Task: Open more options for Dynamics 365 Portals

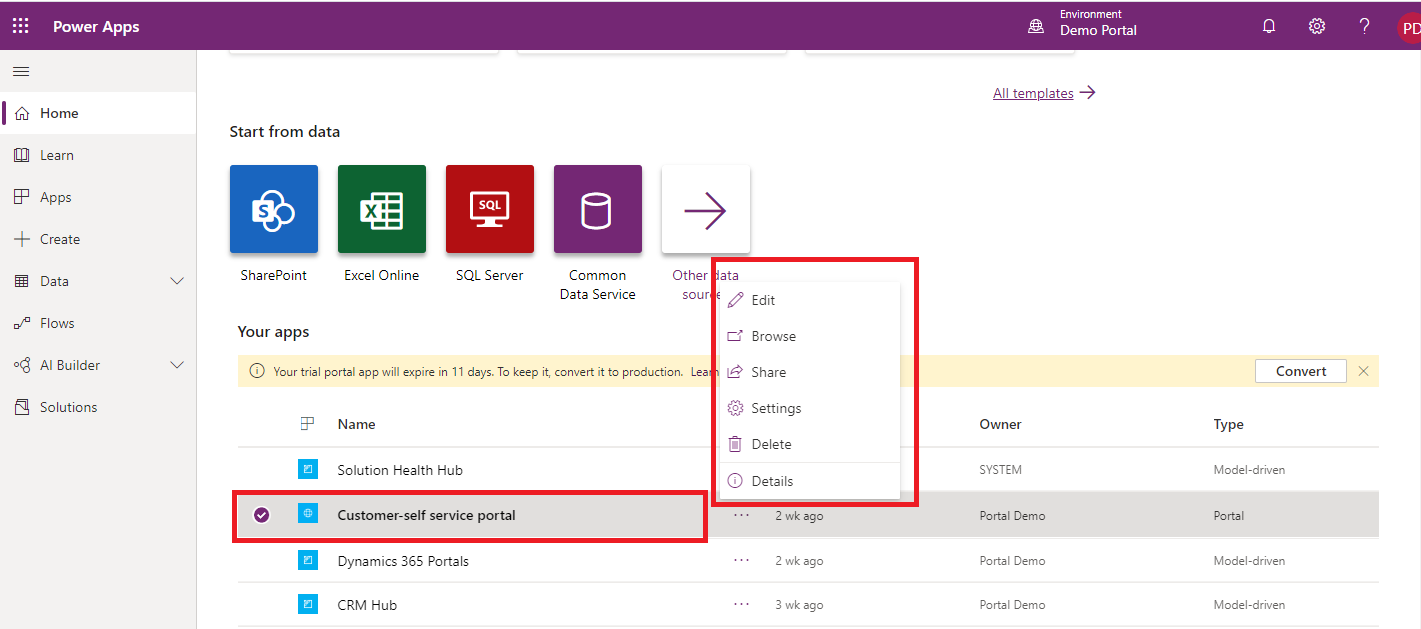Action: point(741,561)
